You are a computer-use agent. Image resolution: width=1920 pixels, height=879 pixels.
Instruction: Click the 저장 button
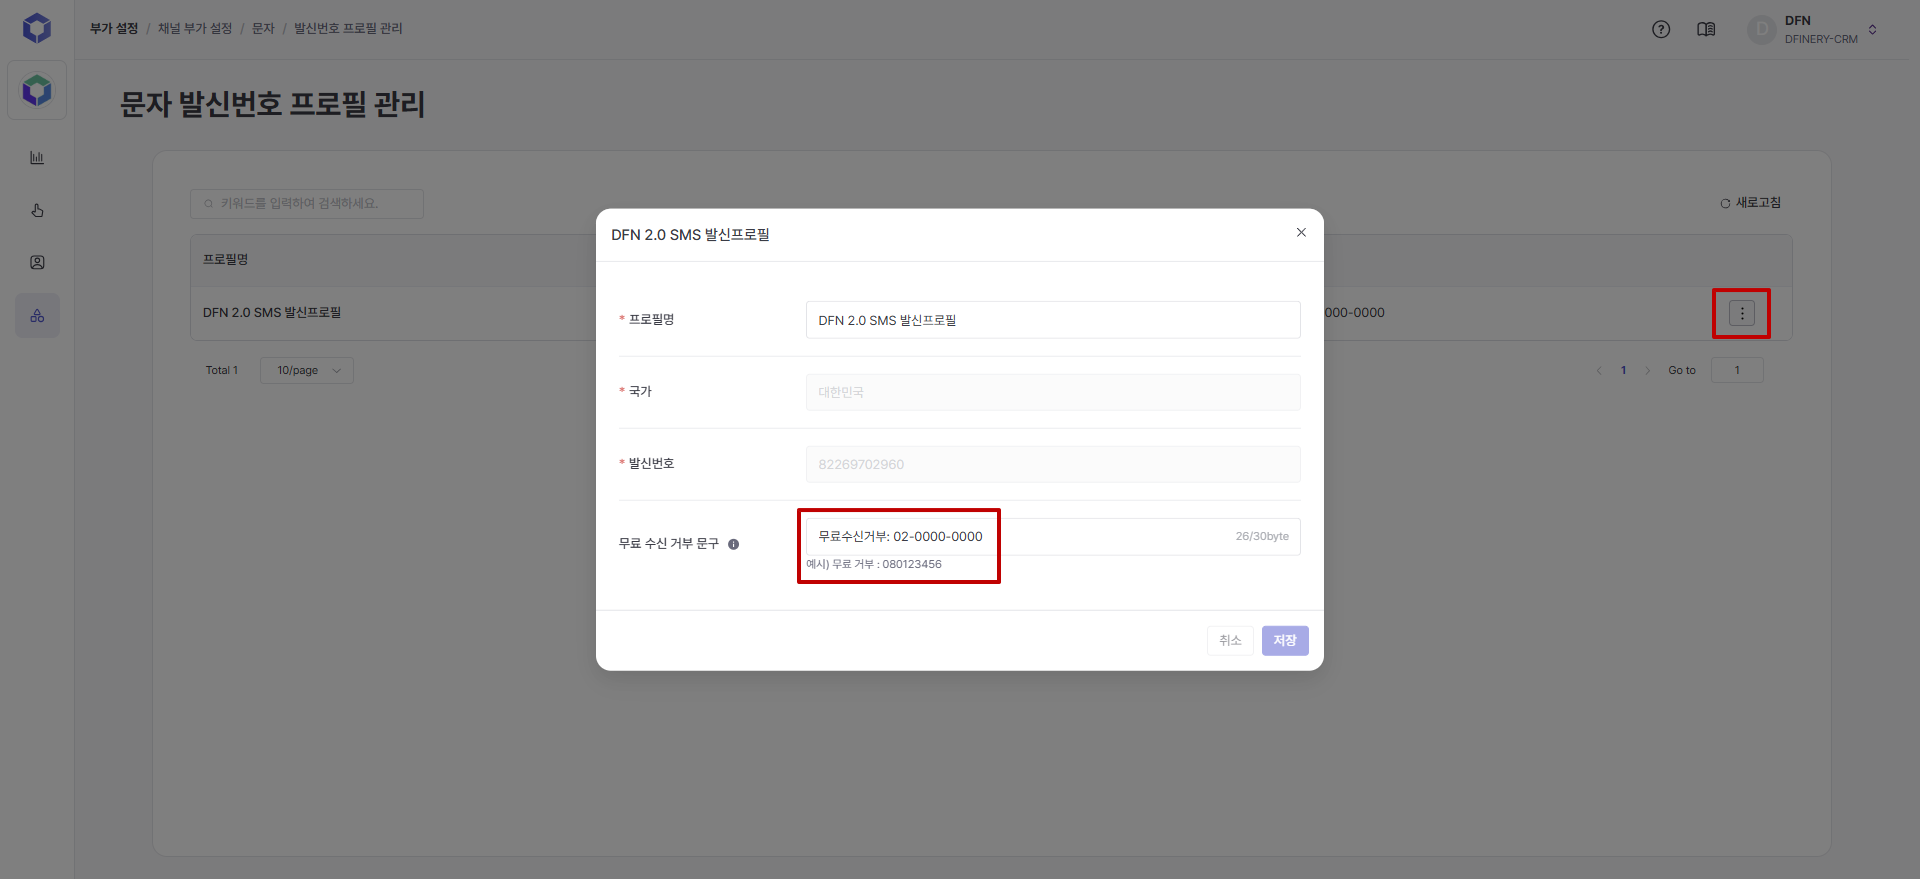(1284, 640)
